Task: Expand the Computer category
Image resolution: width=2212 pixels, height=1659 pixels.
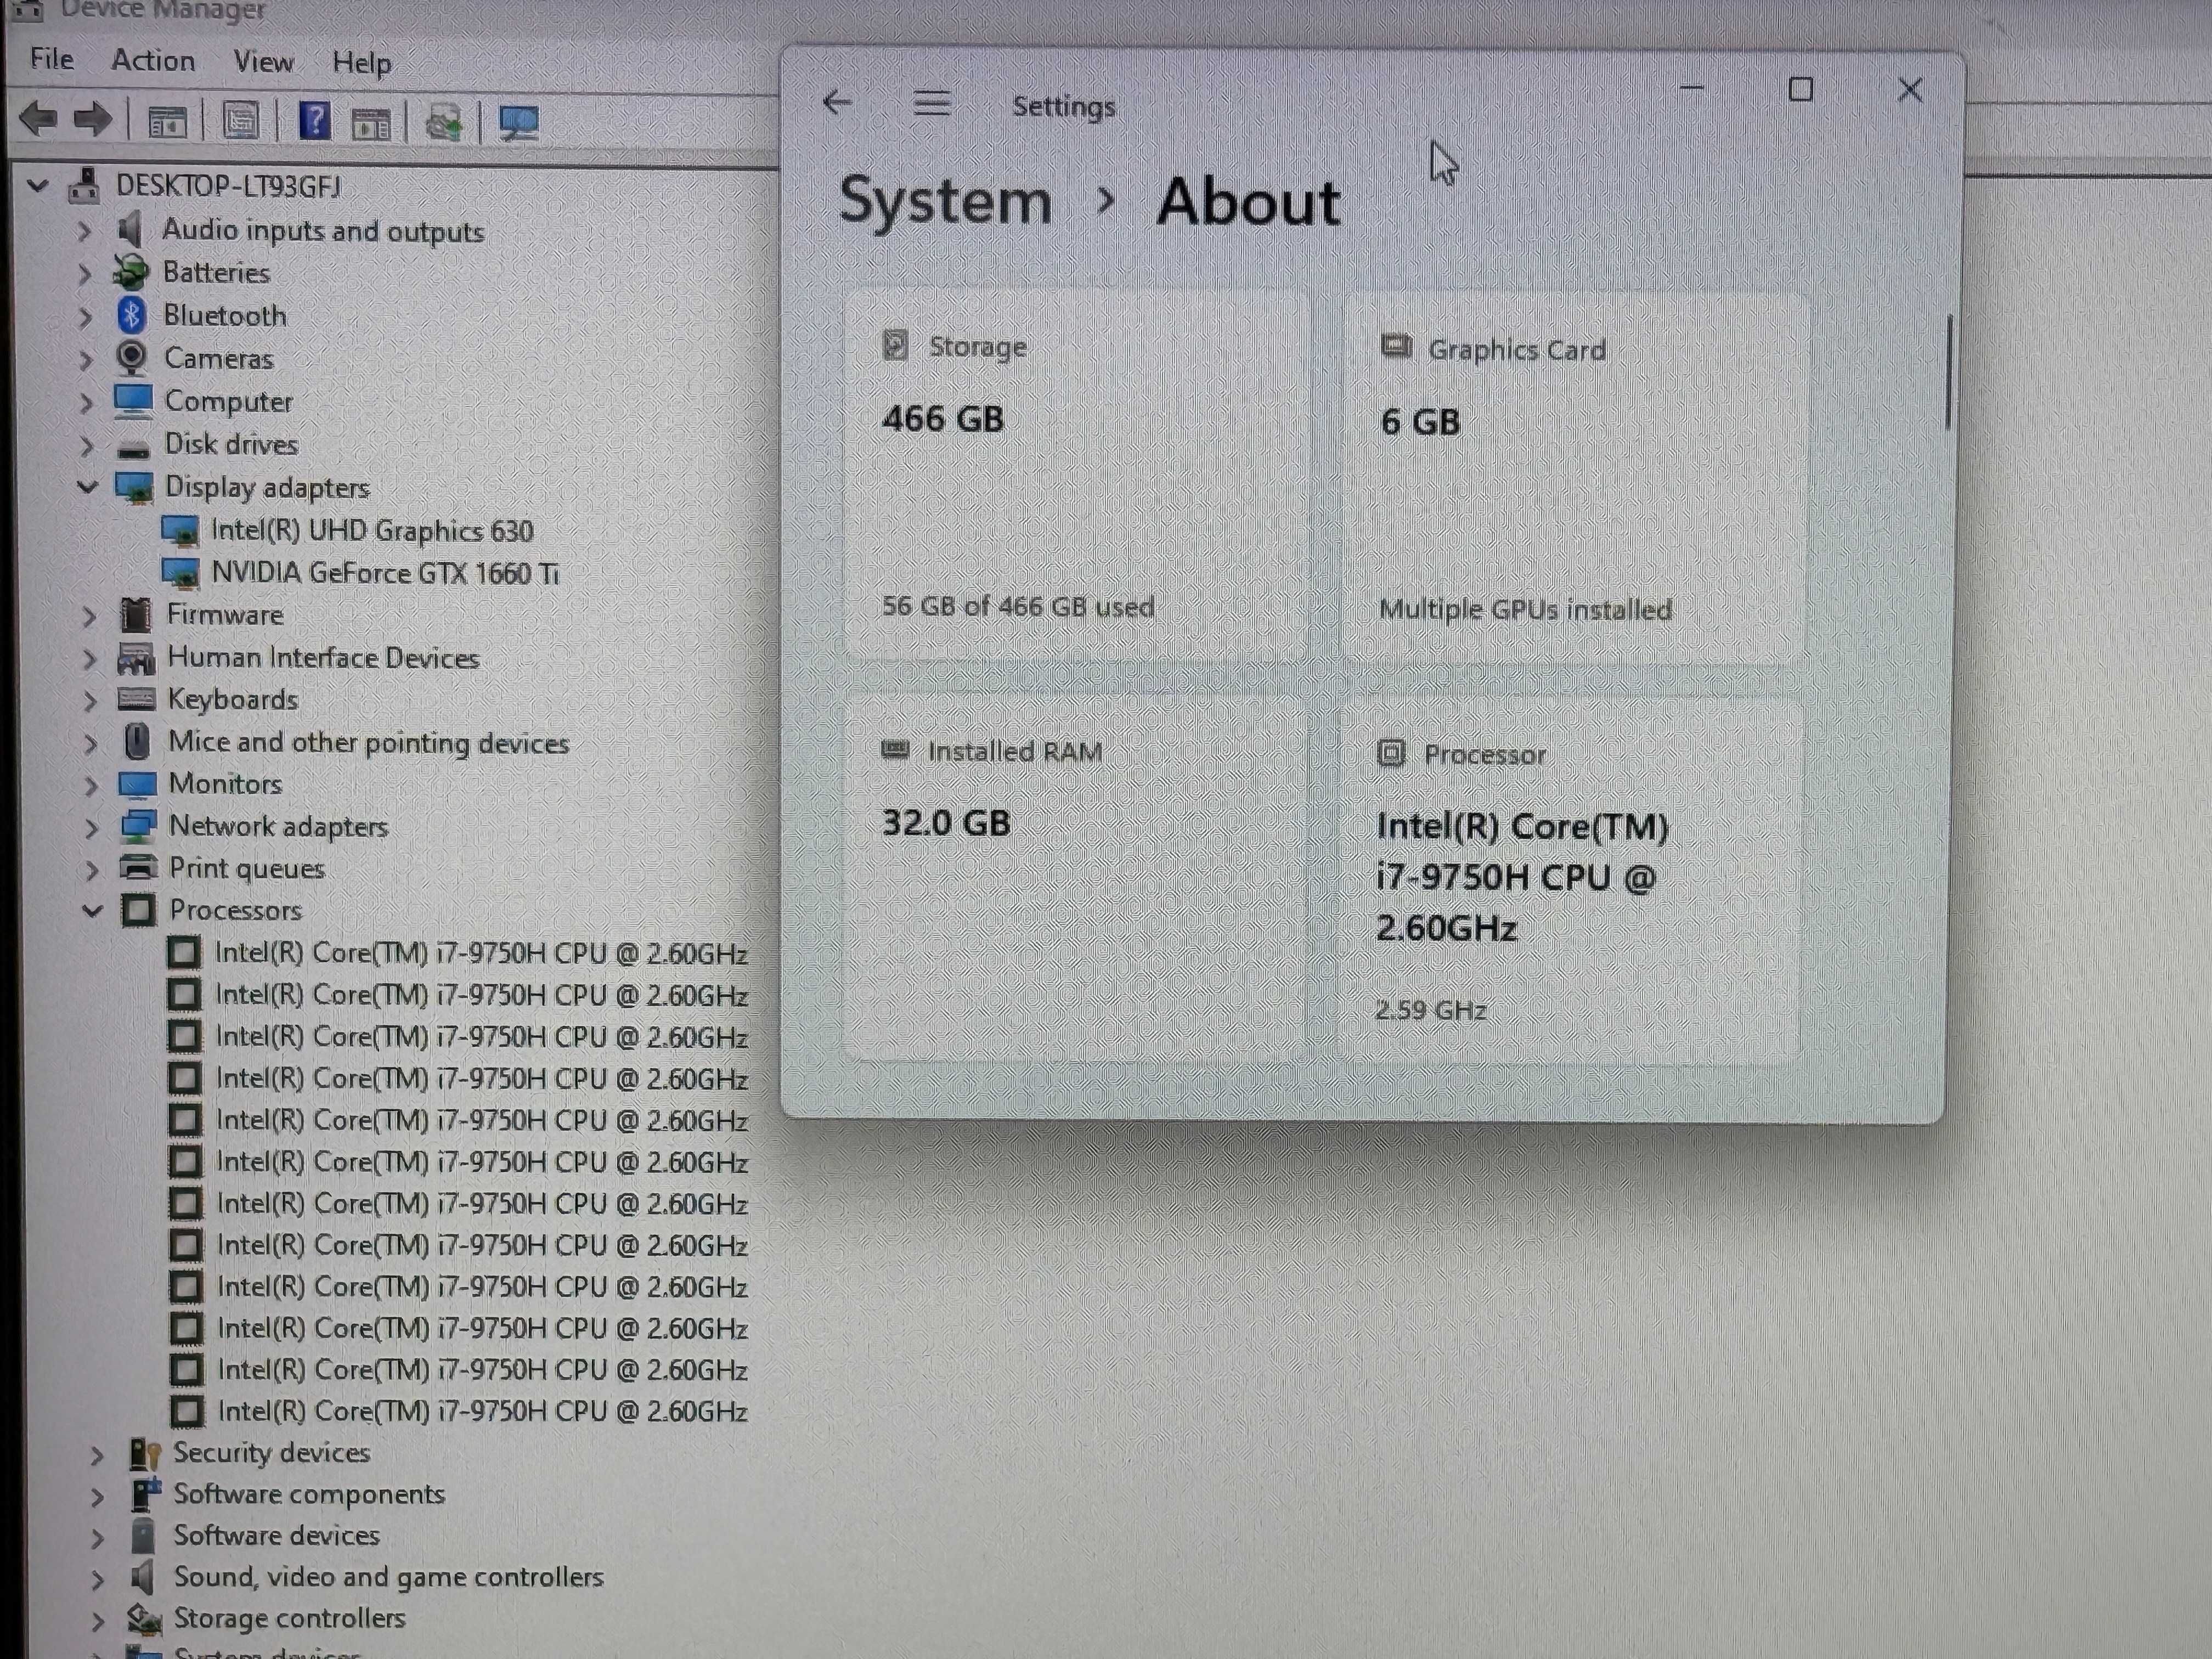Action: pos(86,402)
